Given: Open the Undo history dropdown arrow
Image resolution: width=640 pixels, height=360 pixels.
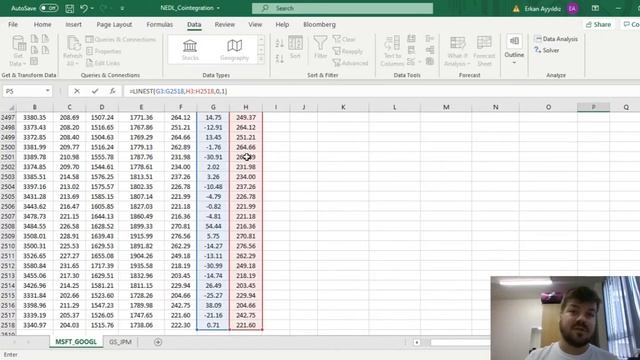Looking at the screenshot, I should [92, 8].
